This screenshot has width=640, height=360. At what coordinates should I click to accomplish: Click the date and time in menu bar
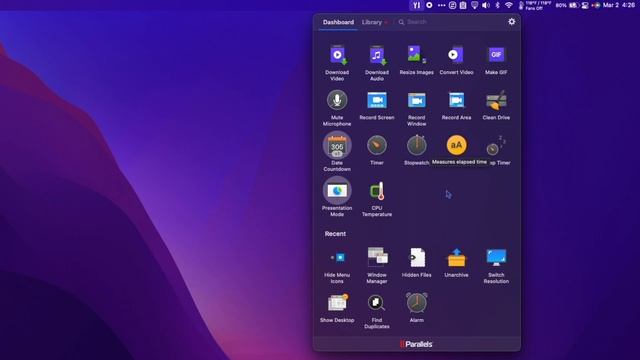(x=619, y=5)
